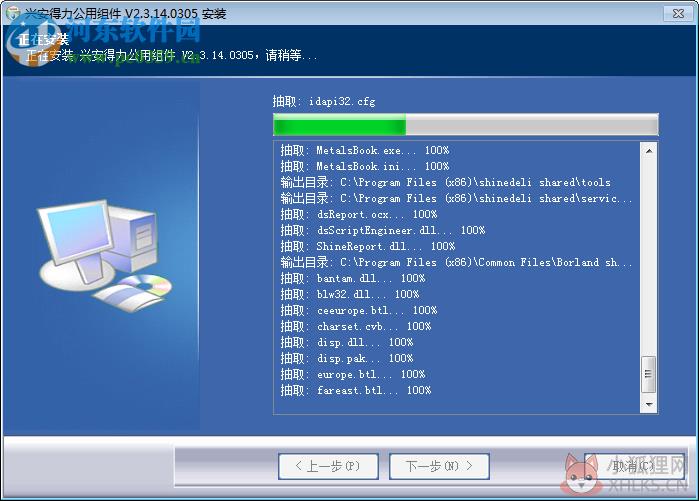The height and width of the screenshot is (501, 699).
Task: Click the log scrollbar thumb
Action: (x=648, y=374)
